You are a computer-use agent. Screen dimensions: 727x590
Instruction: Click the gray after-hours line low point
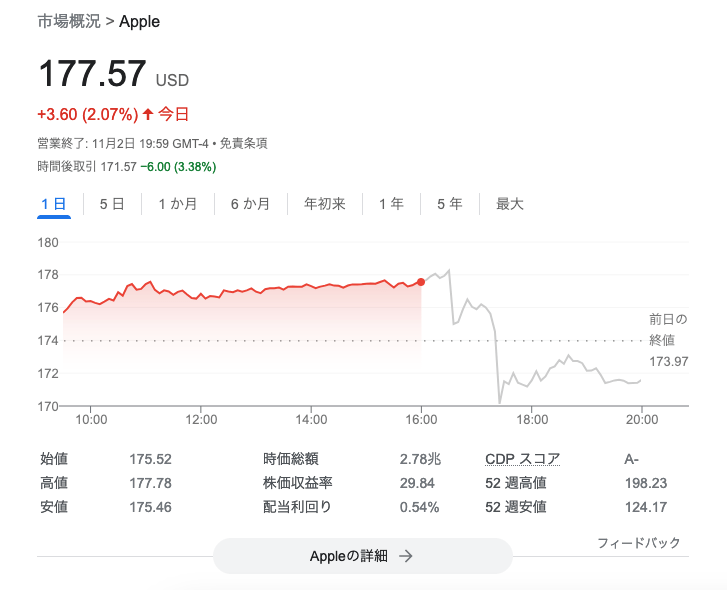coord(499,402)
